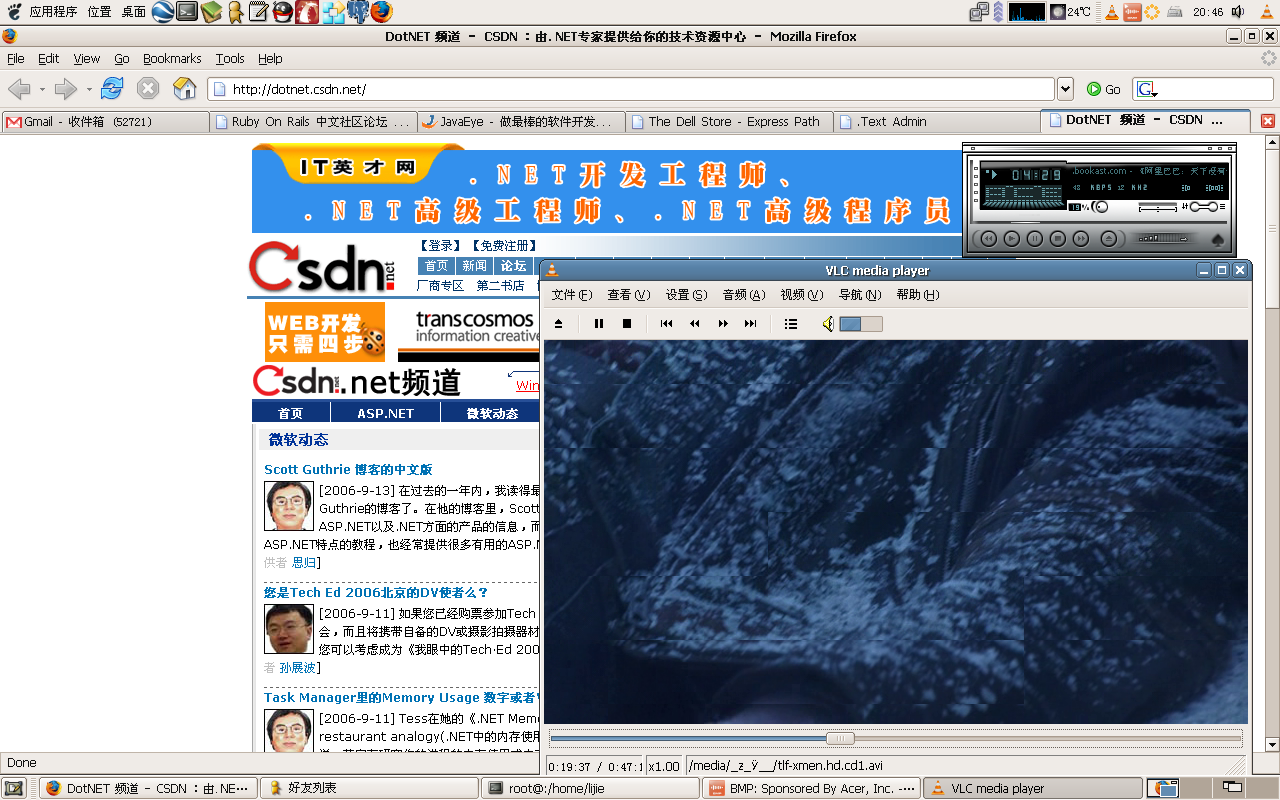Open Back history dropdown arrow

[42, 89]
